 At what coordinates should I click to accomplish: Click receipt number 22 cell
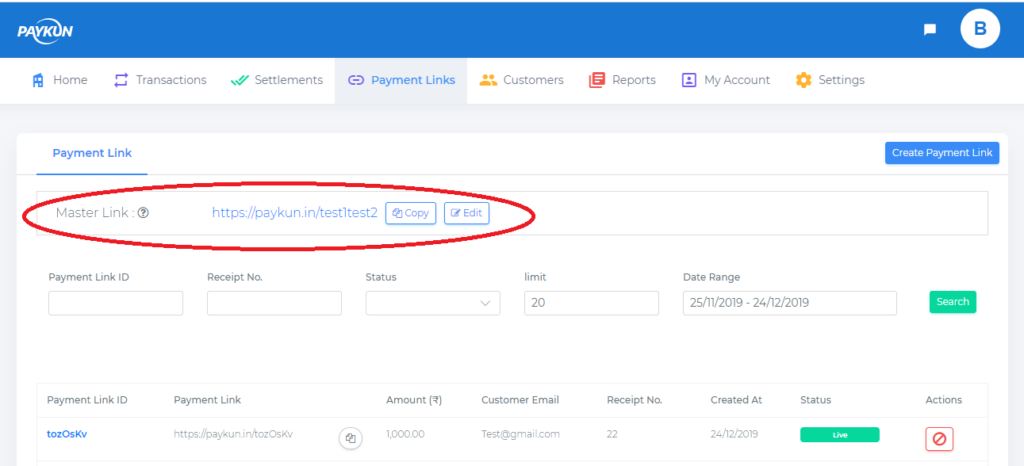pos(612,434)
